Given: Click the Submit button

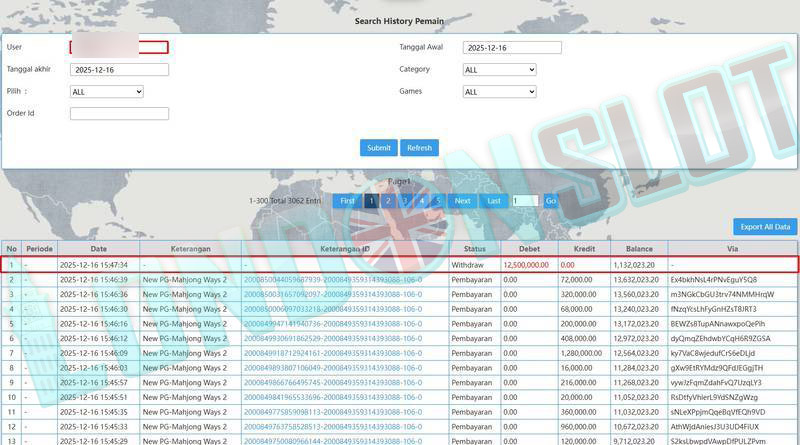Looking at the screenshot, I should click(379, 147).
